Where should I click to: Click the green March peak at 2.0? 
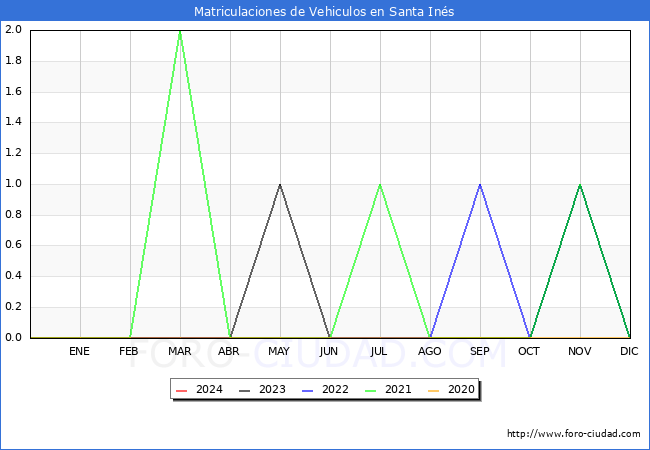click(x=180, y=31)
